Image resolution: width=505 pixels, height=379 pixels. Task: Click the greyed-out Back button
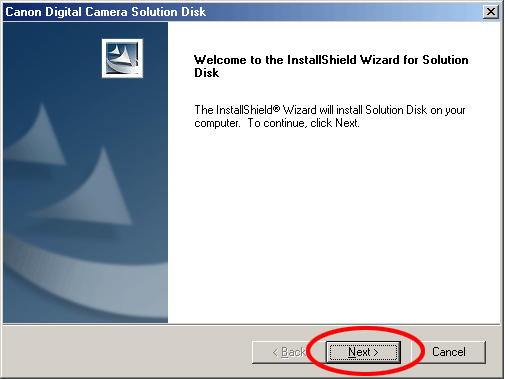289,352
